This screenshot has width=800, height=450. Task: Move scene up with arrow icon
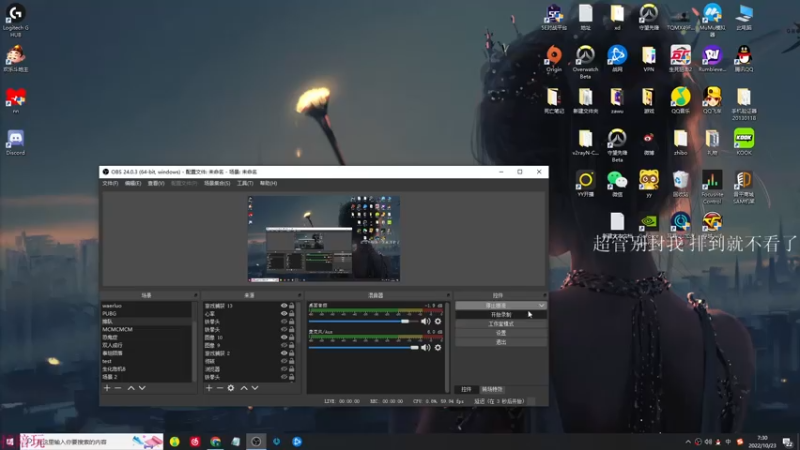pos(131,388)
